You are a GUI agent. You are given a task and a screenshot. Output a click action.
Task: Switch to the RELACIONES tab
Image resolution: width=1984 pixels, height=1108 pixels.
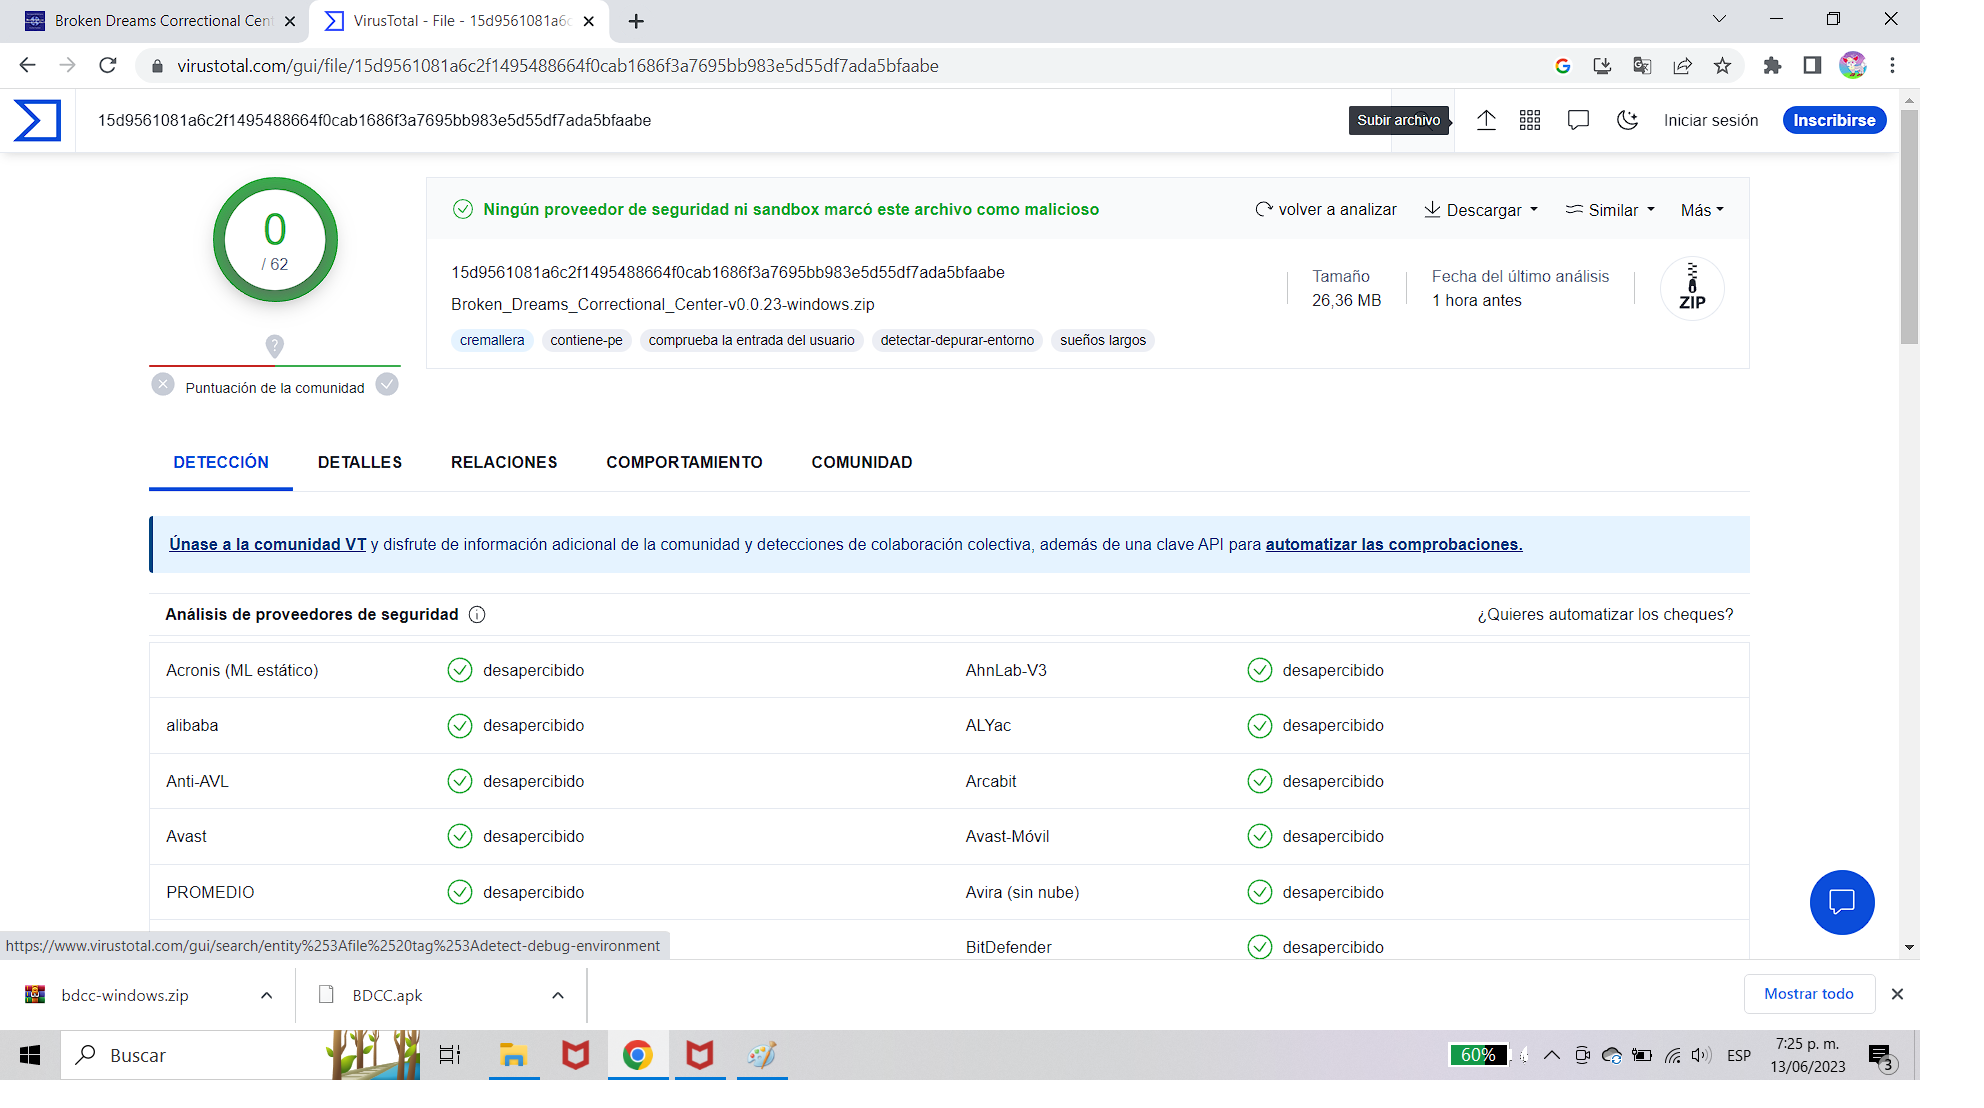pyautogui.click(x=504, y=462)
